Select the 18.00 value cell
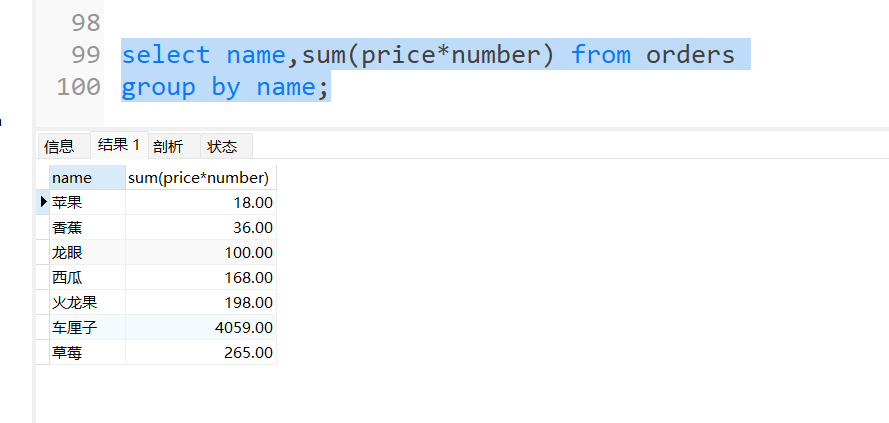889x423 pixels. (x=200, y=202)
